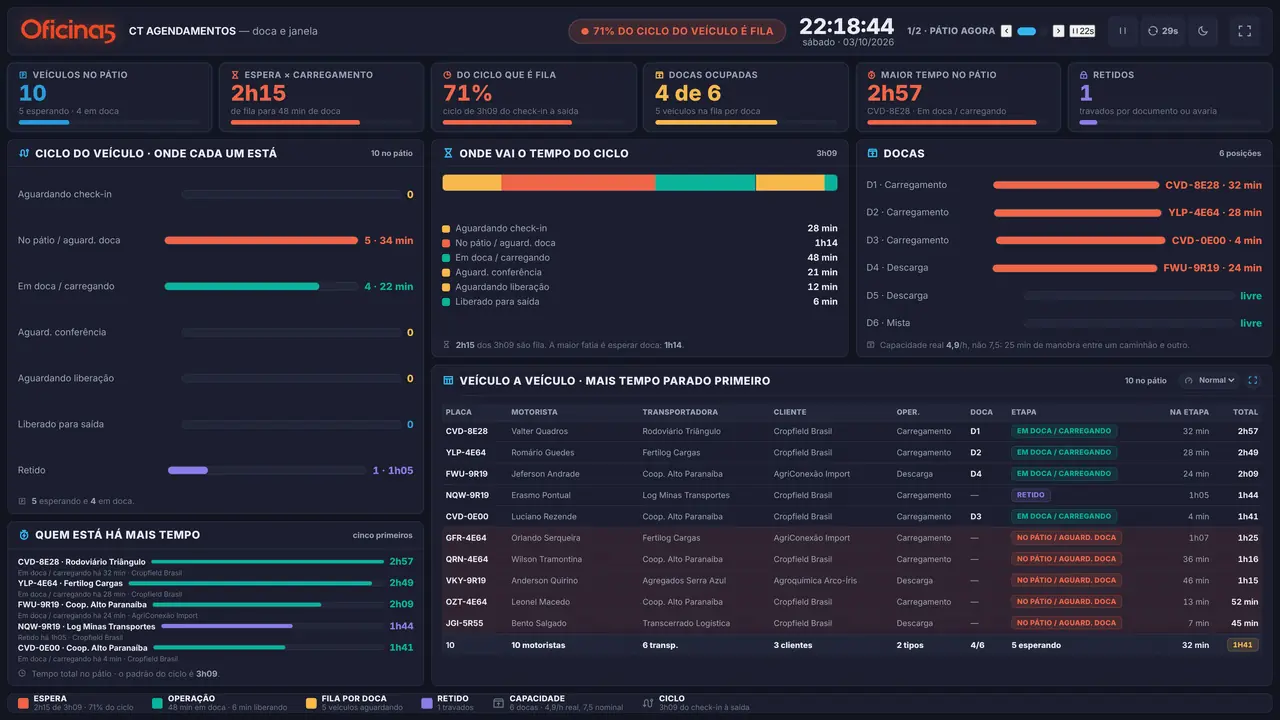This screenshot has width=1280, height=720.
Task: Click the table icon beside Veículo a Veículo title
Action: click(448, 381)
